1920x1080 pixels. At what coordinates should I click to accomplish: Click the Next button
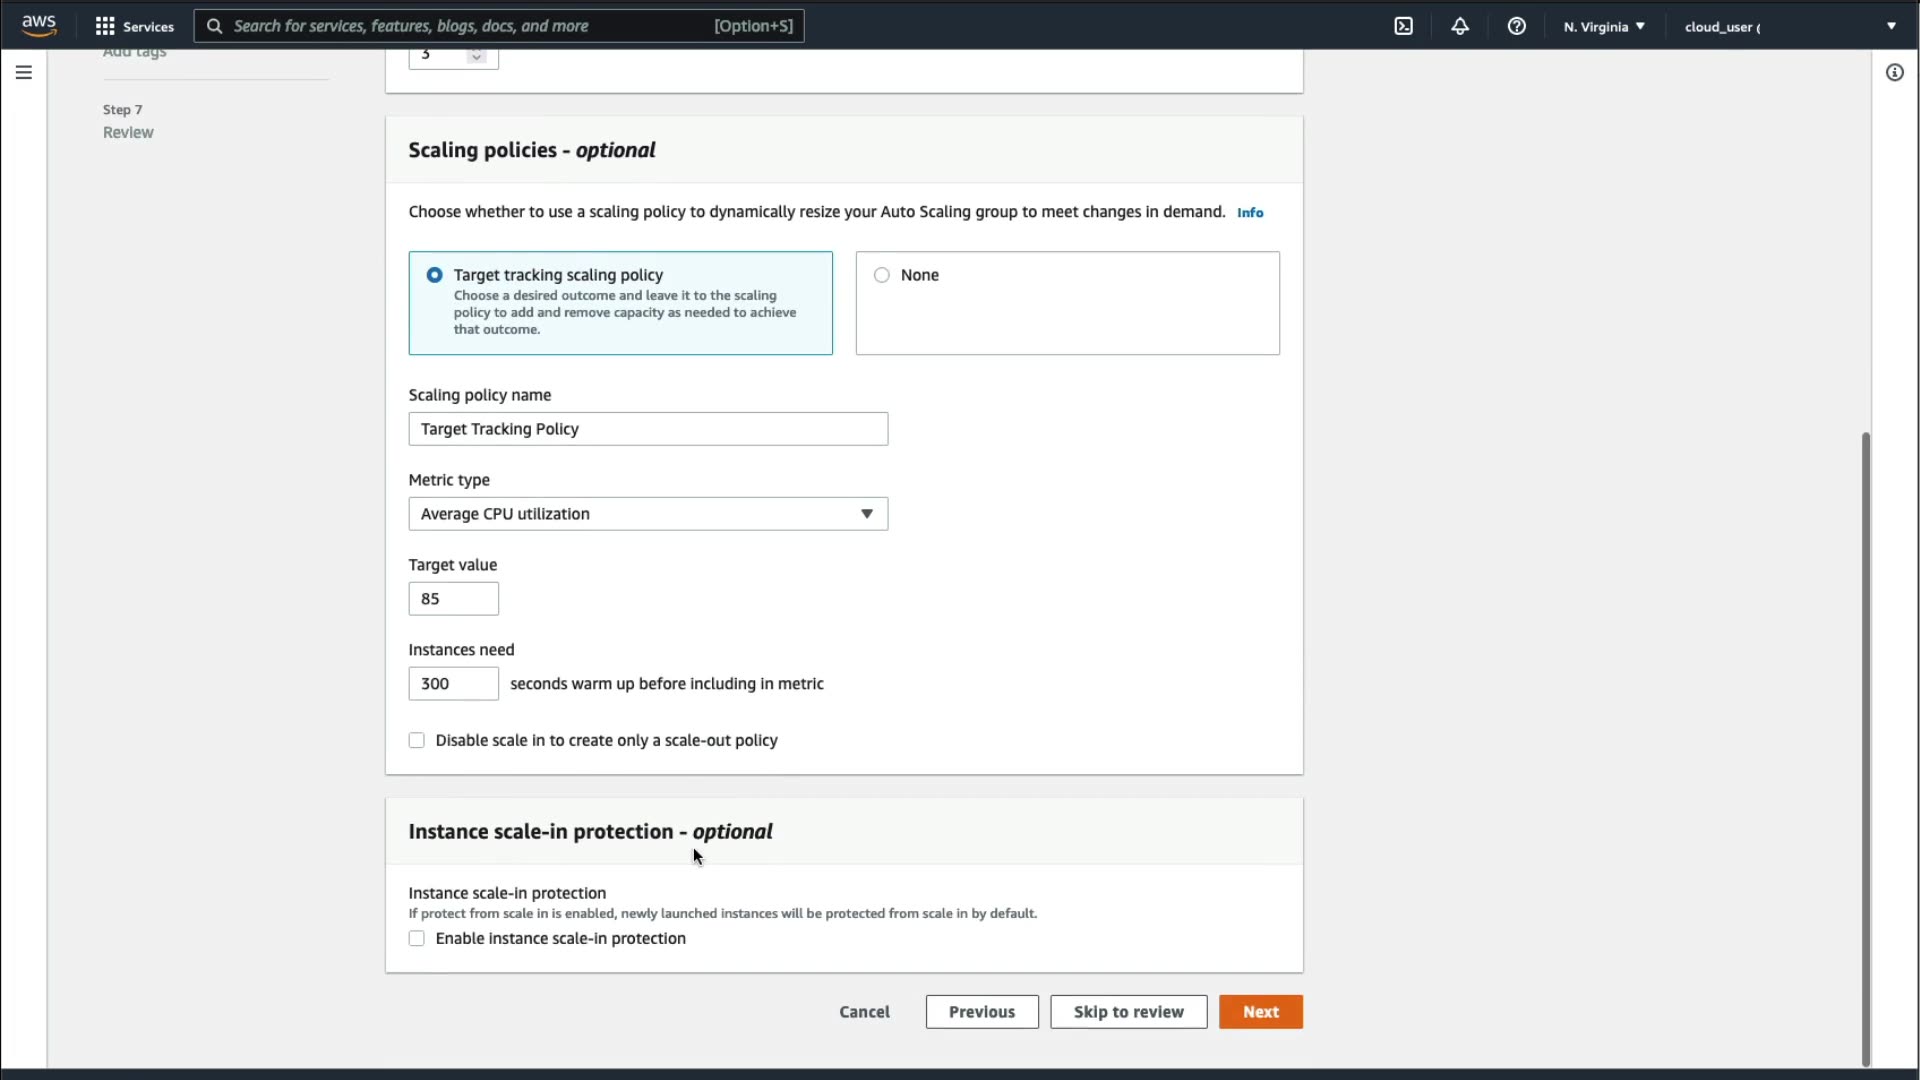1260,1011
